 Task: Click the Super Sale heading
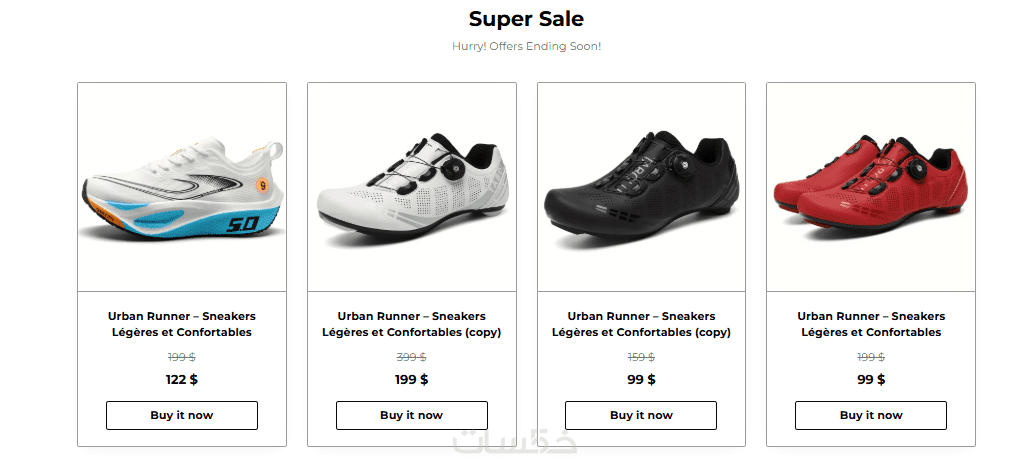tap(526, 19)
